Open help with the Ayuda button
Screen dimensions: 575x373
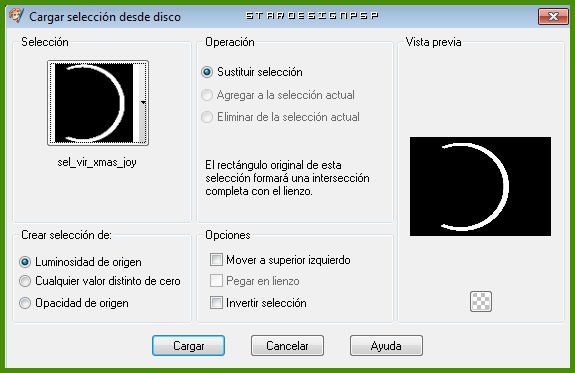click(386, 345)
